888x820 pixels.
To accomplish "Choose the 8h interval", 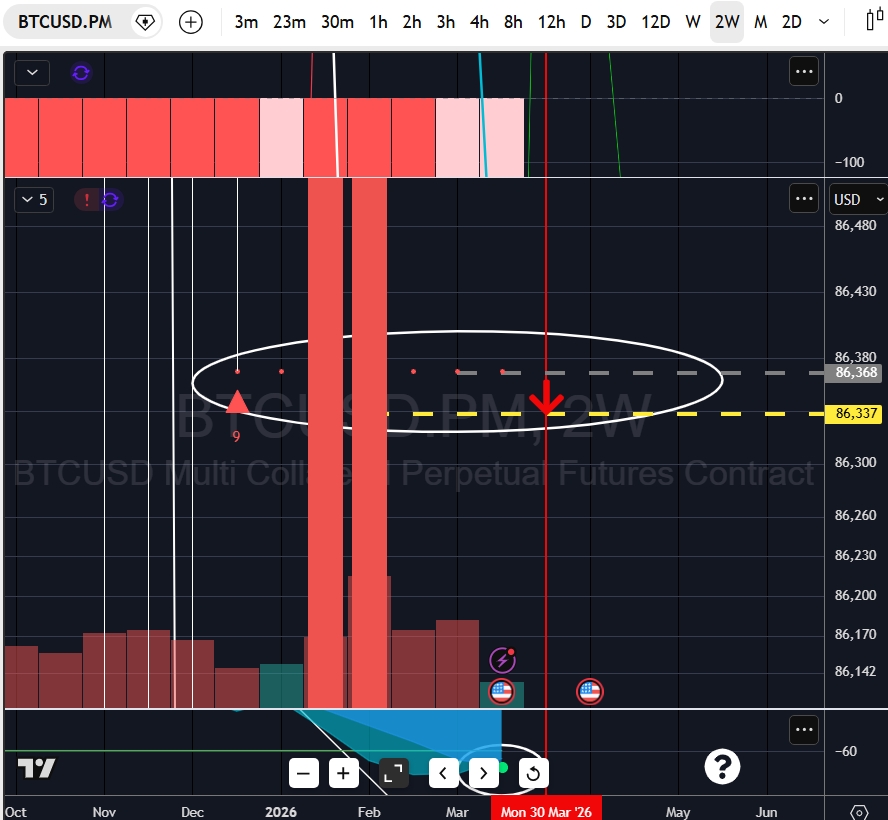I will 513,22.
